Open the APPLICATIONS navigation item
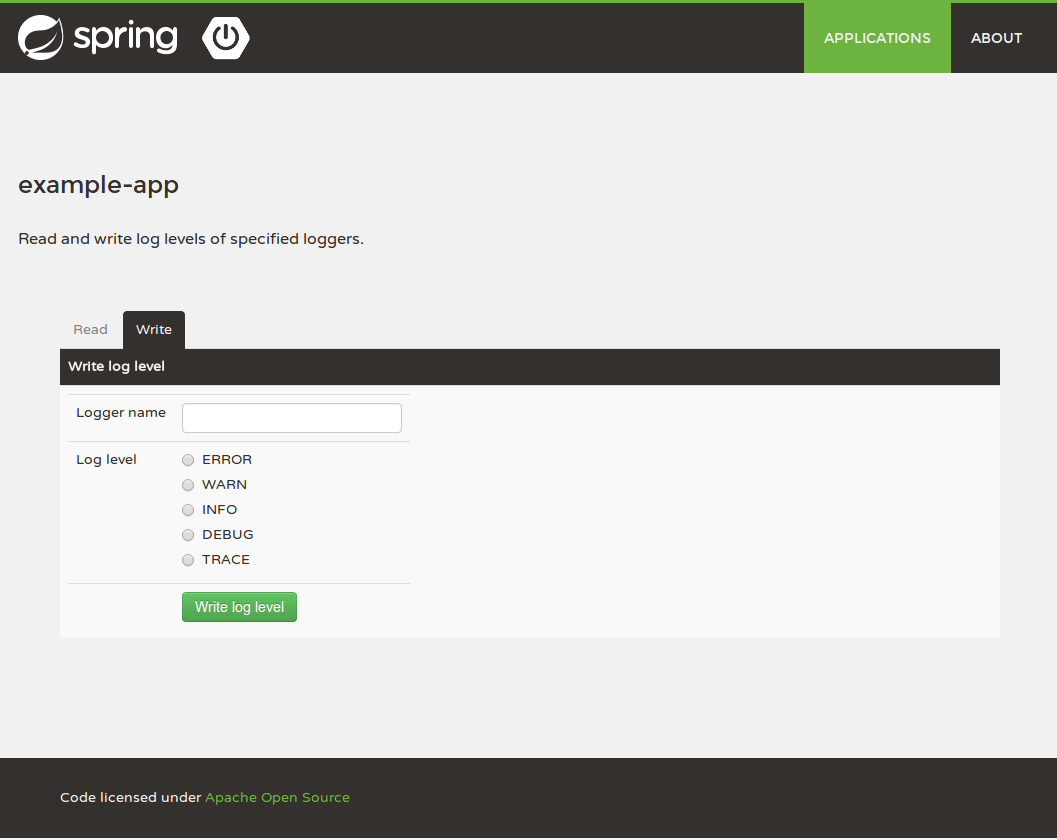 point(877,38)
